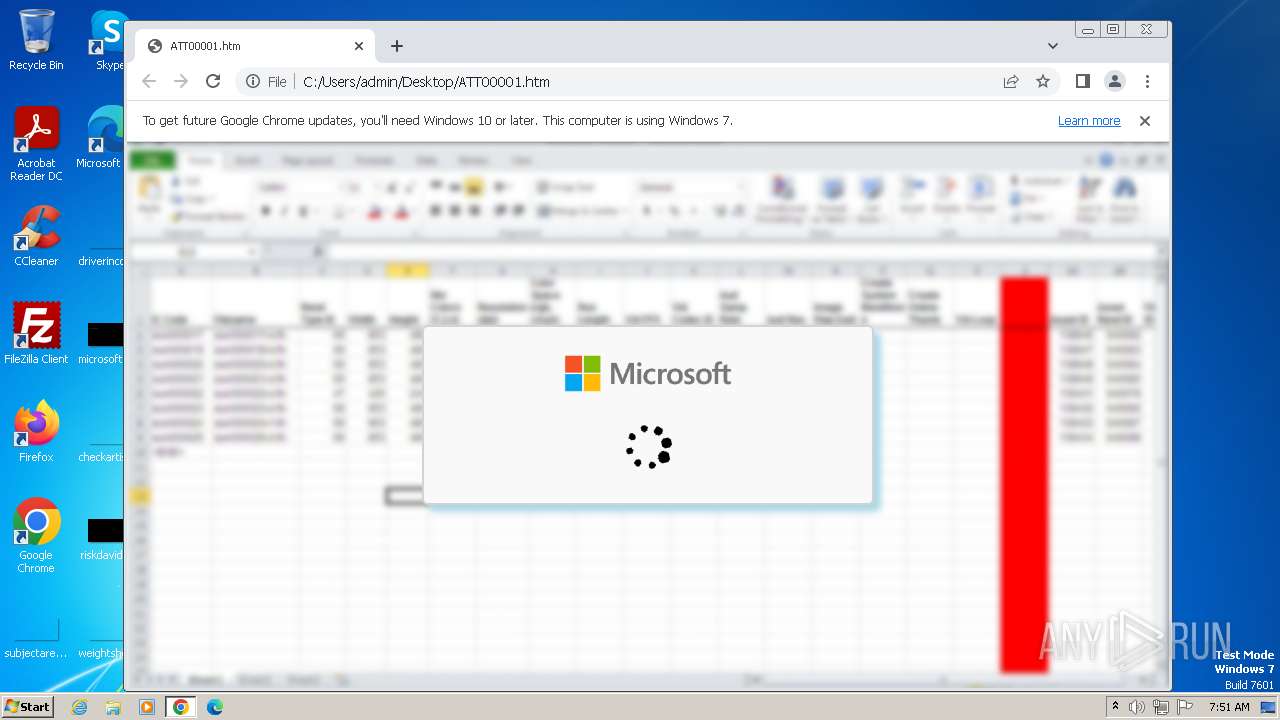Select the ATT00001.htm tab

tap(255, 46)
